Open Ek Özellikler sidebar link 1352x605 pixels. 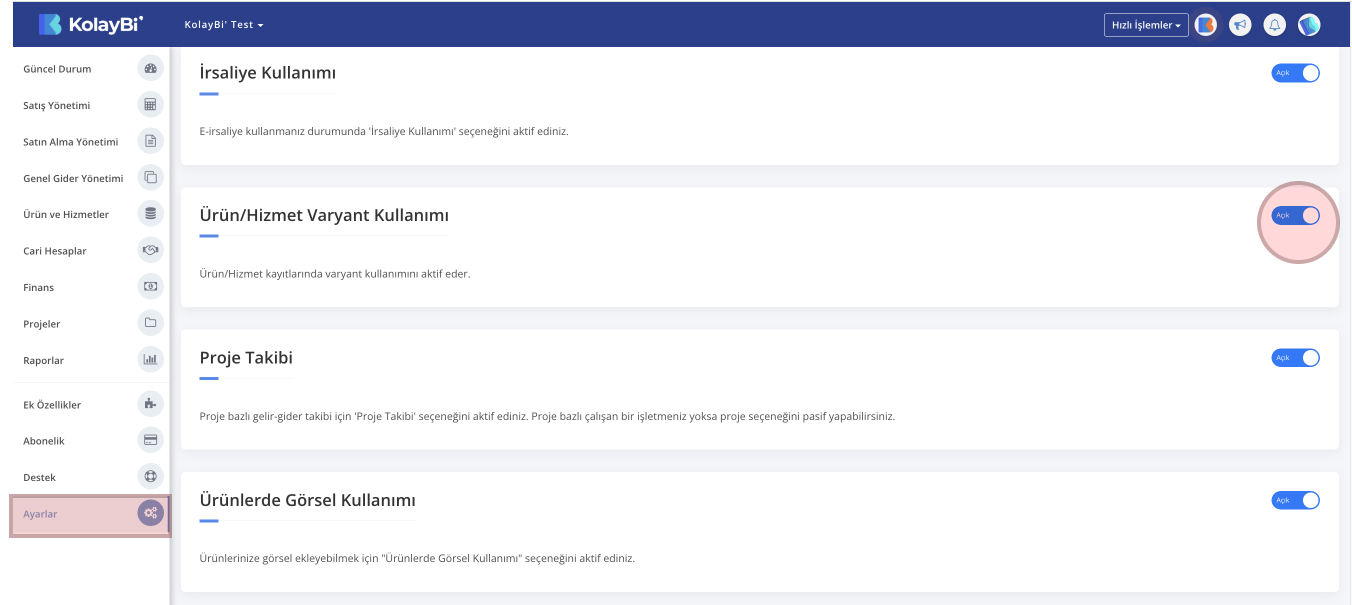tap(52, 405)
